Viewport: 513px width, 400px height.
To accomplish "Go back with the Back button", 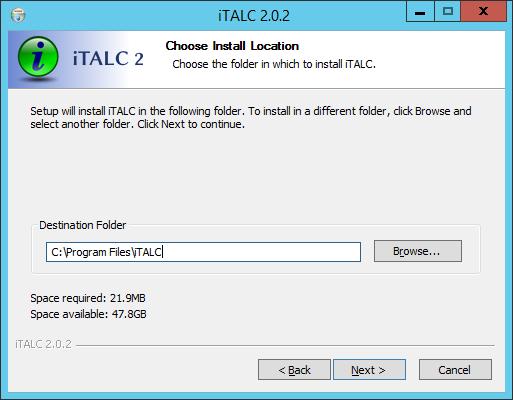I will [x=294, y=370].
